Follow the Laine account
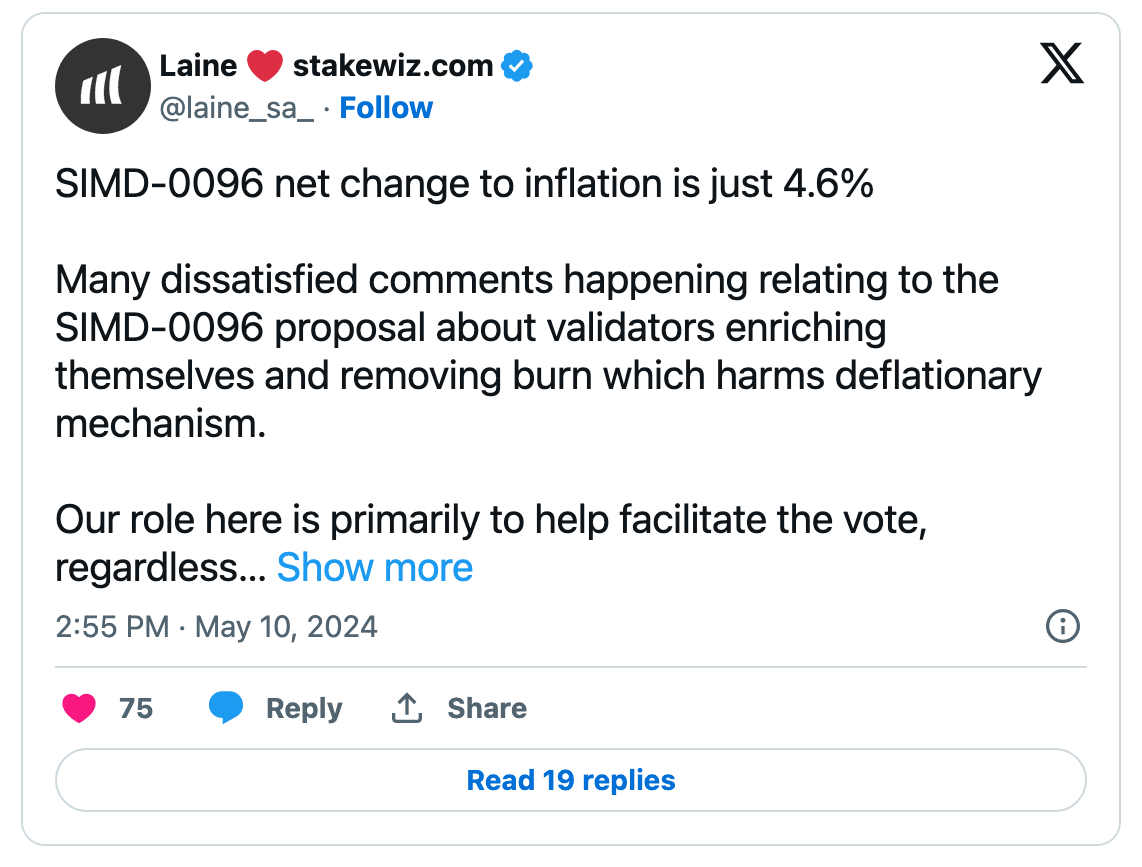1142x867 pixels. click(386, 108)
